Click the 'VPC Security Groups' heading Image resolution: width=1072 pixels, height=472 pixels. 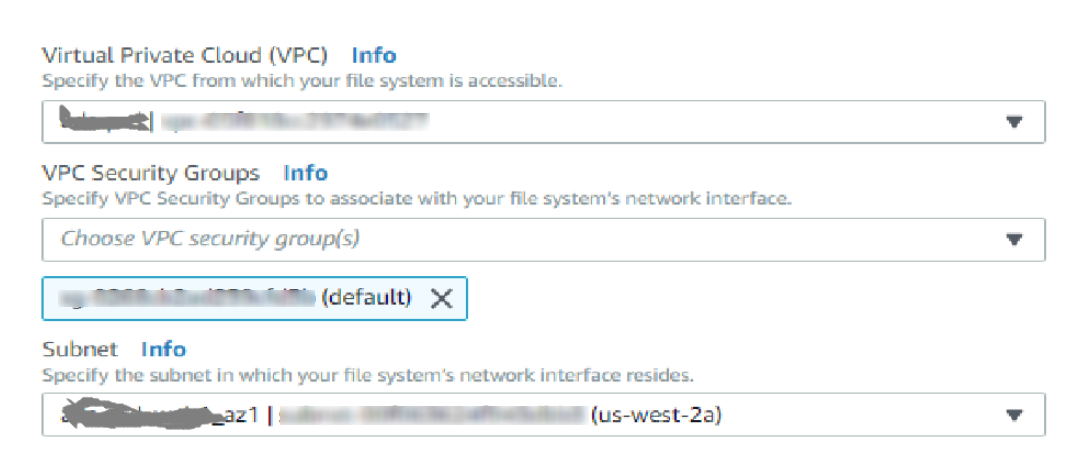tap(150, 173)
